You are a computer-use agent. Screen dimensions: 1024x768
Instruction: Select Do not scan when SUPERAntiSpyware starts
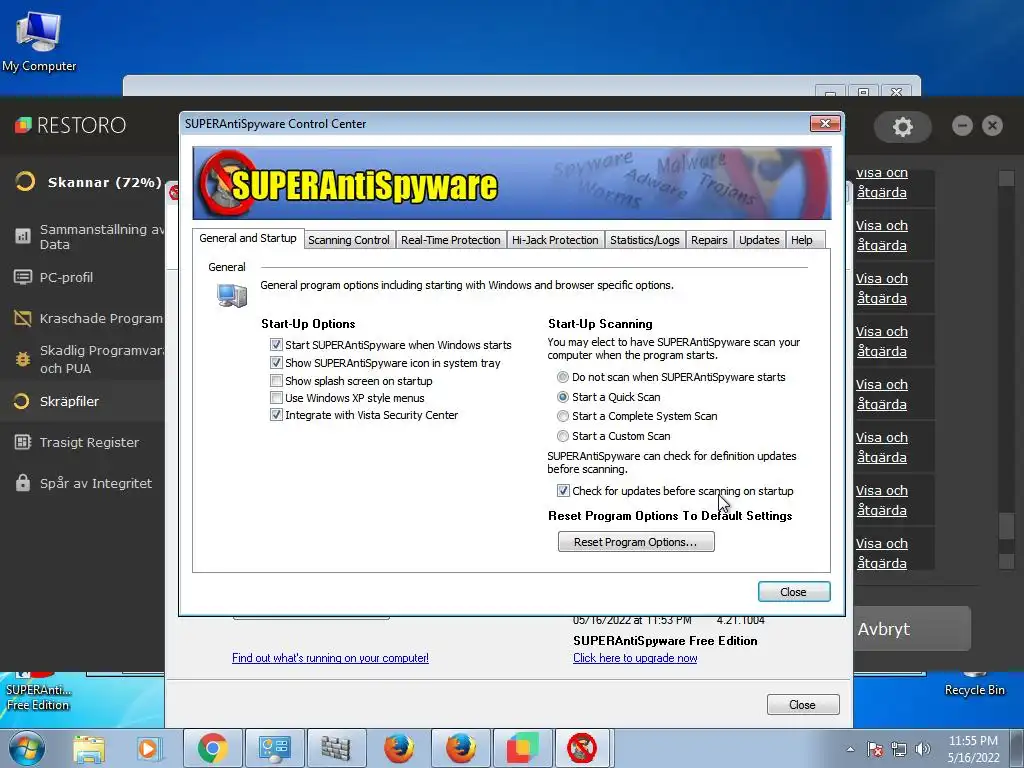coord(562,377)
